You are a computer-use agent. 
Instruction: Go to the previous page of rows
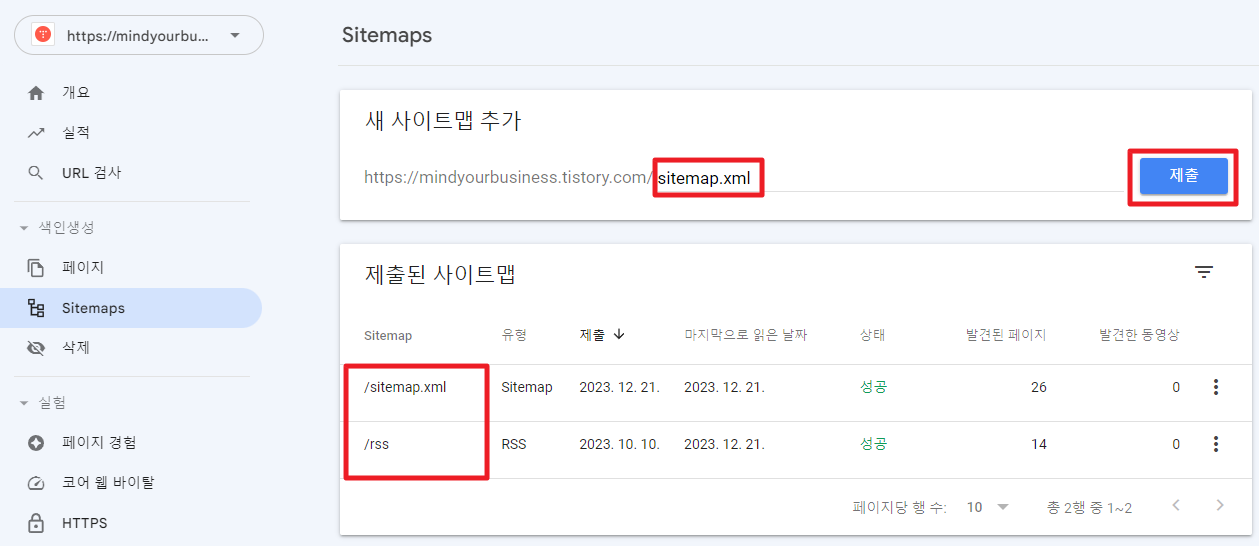pos(1176,506)
